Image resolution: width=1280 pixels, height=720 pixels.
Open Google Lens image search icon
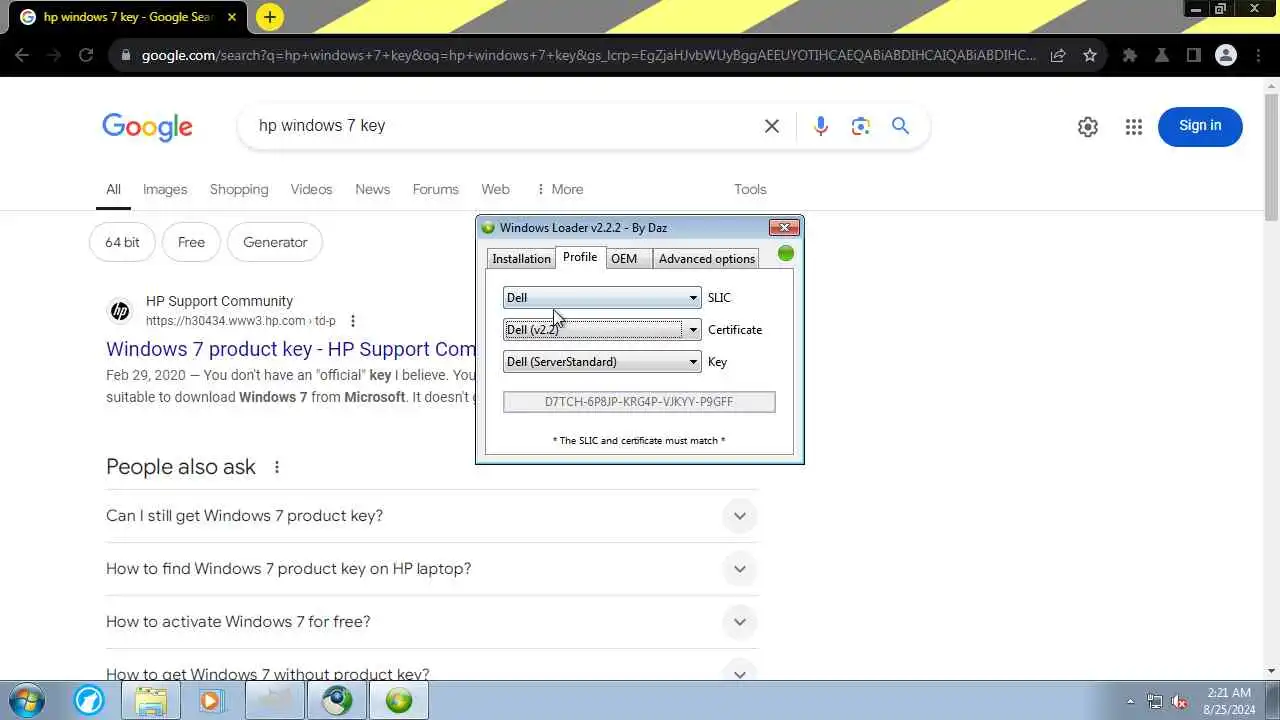point(861,126)
